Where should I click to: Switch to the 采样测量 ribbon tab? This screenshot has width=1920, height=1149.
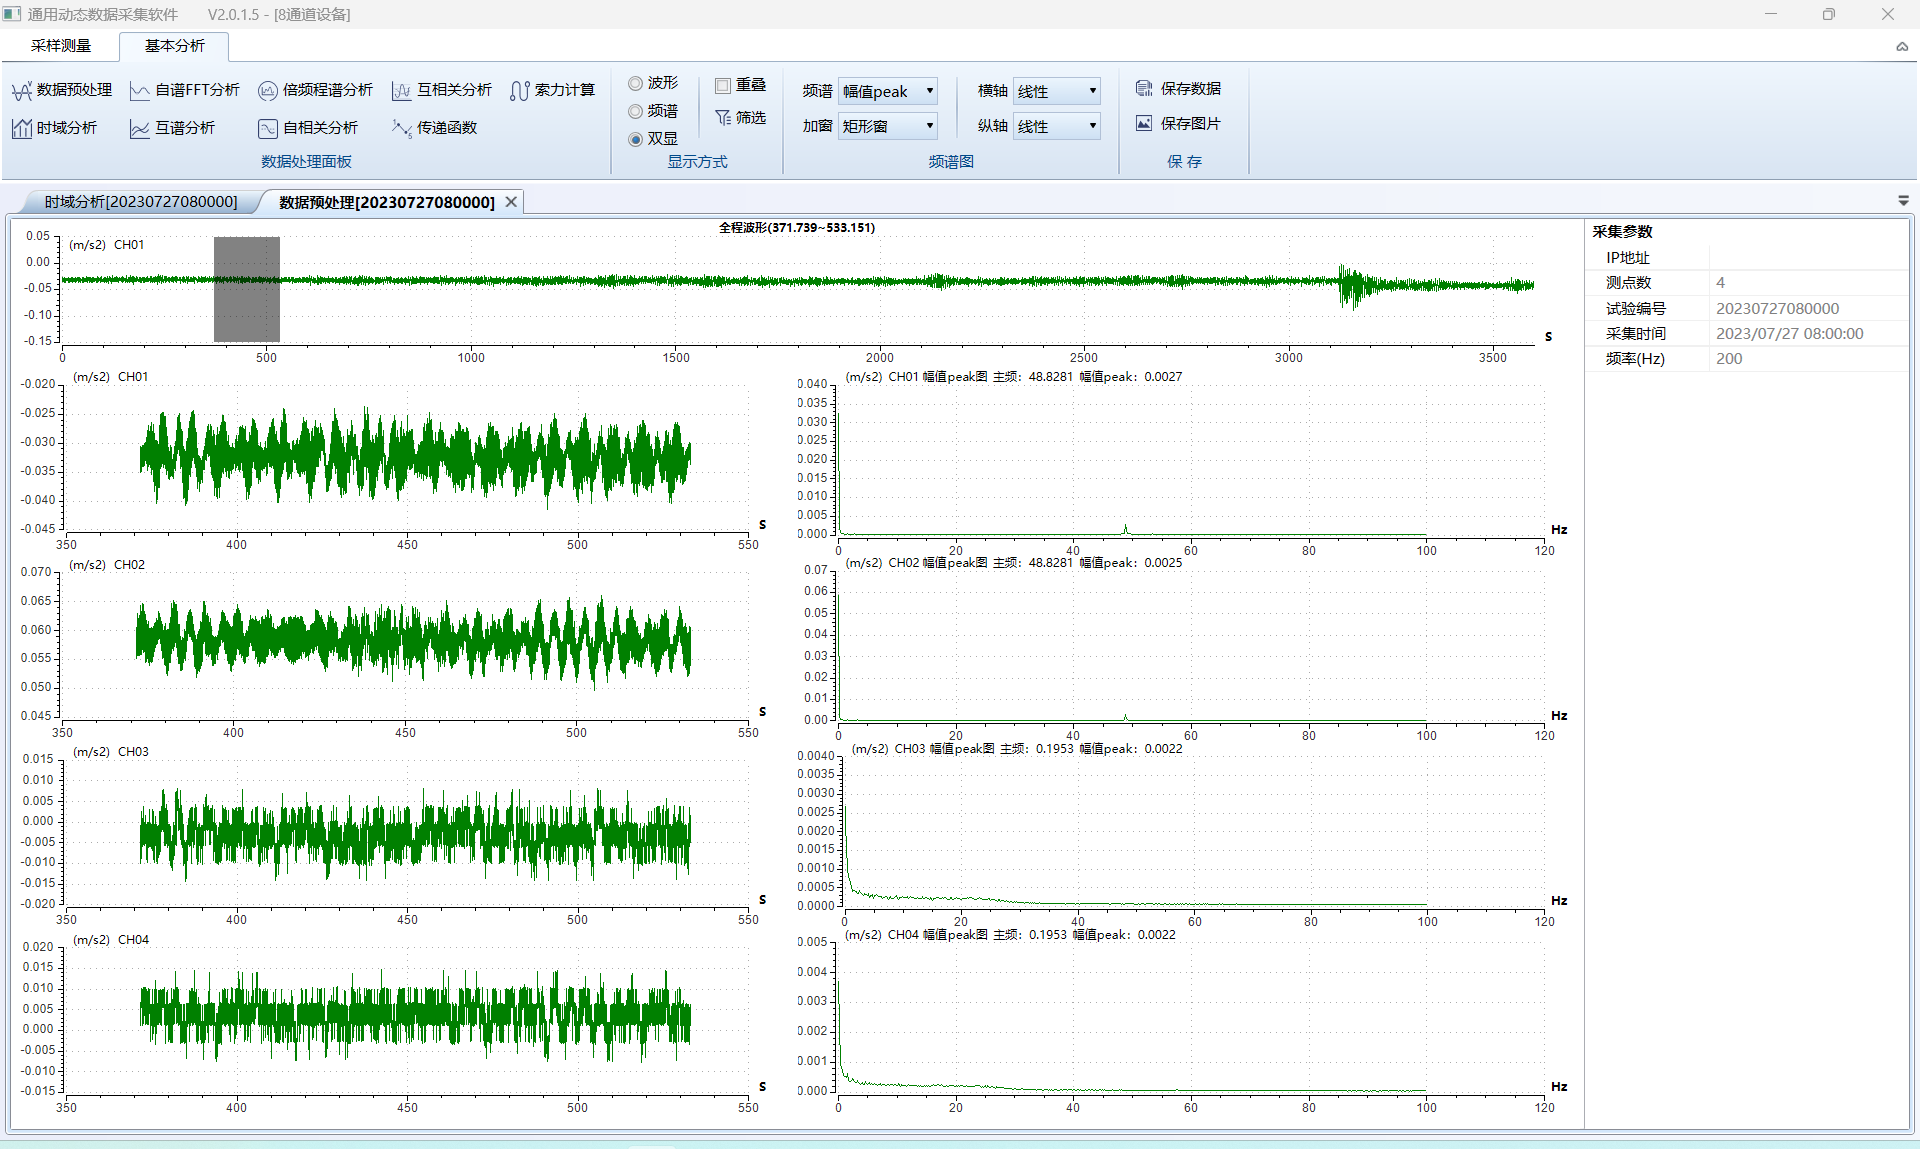[61, 46]
